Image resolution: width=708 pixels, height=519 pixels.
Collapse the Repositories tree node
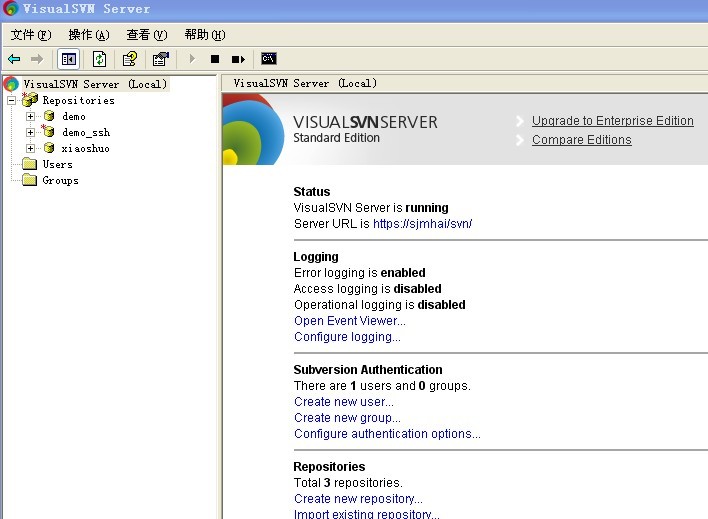click(12, 100)
